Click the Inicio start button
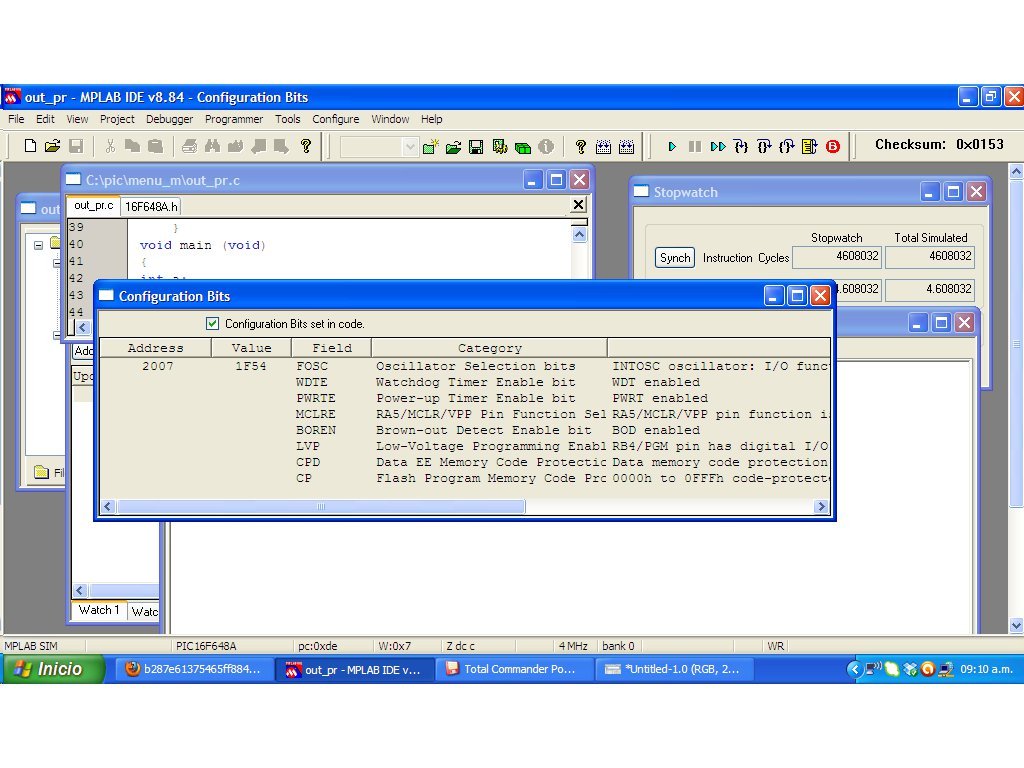Viewport: 1024px width, 768px height. click(54, 669)
